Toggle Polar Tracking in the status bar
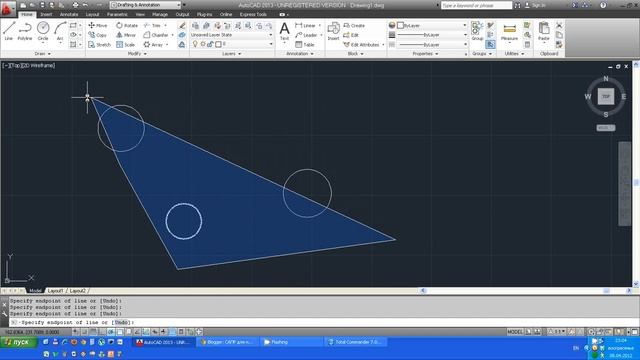The width and height of the screenshot is (640, 360). (111, 332)
